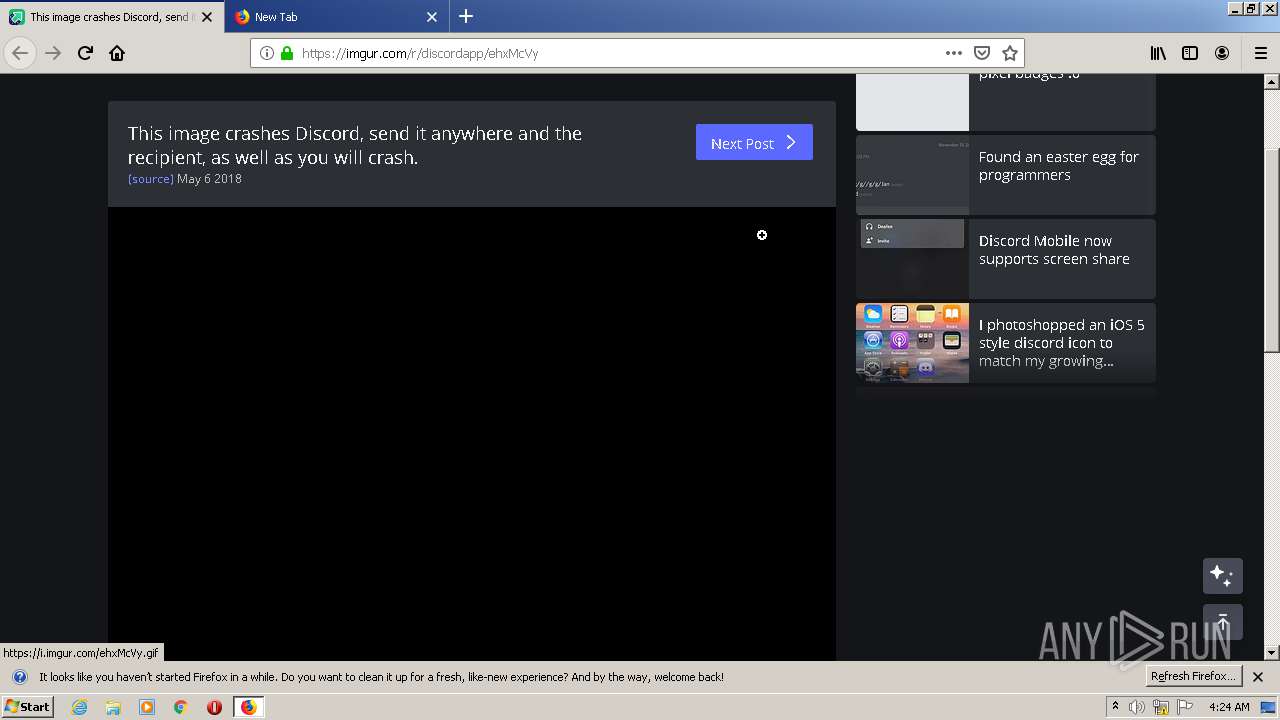Select the 'This image crashes Discord' tab
Screen dimensions: 1280x720
click(x=112, y=17)
